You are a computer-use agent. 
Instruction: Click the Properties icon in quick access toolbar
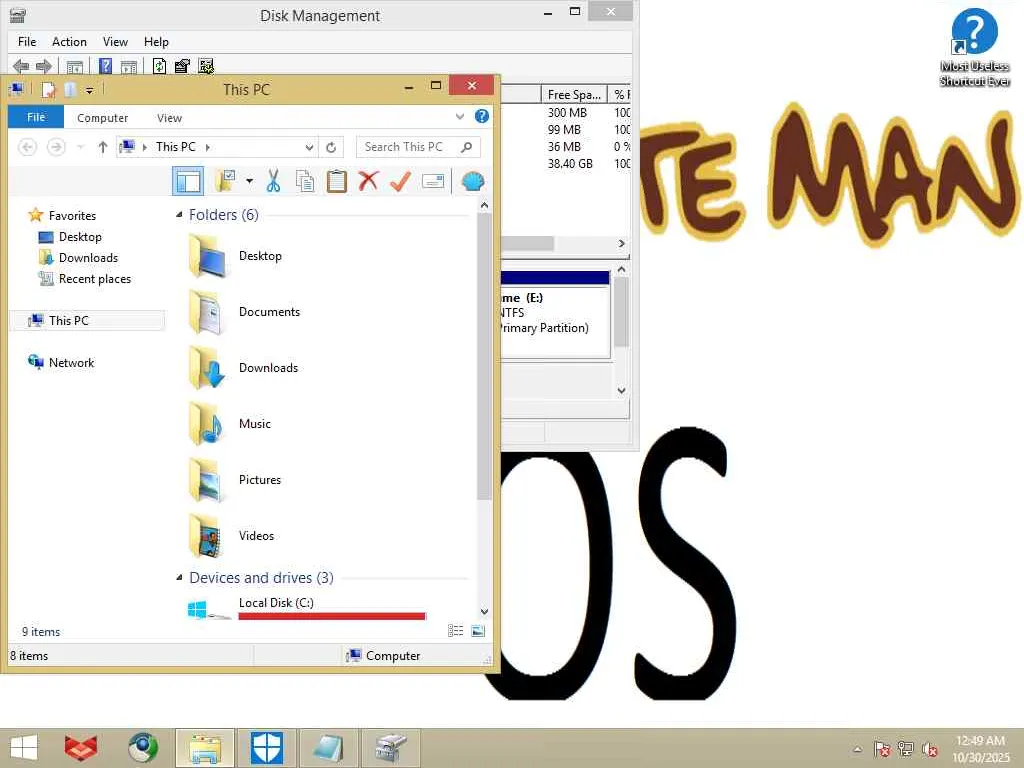(48, 89)
